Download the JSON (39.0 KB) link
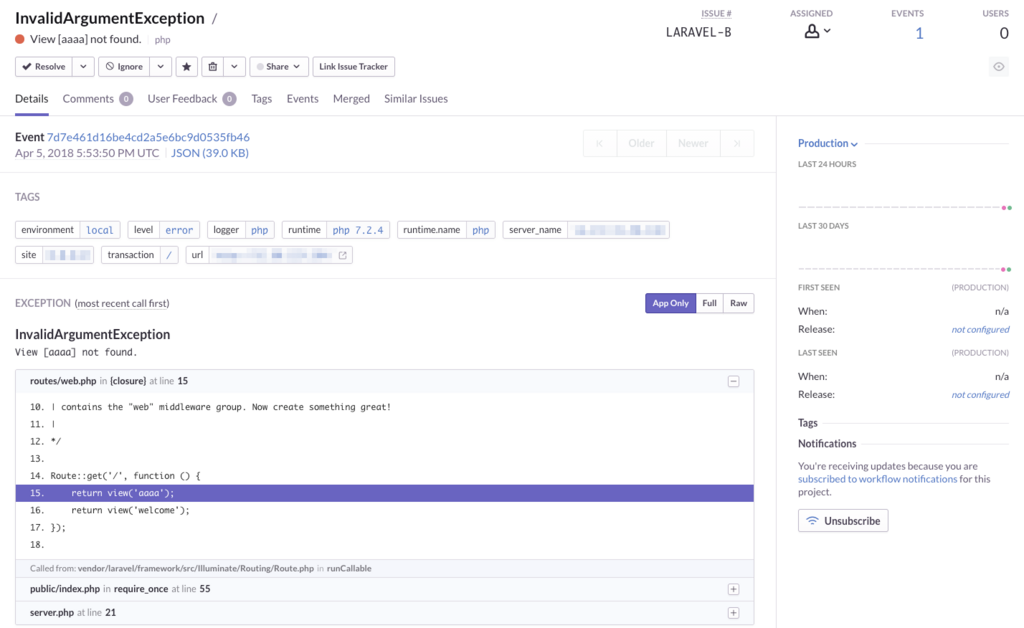 pyautogui.click(x=210, y=153)
